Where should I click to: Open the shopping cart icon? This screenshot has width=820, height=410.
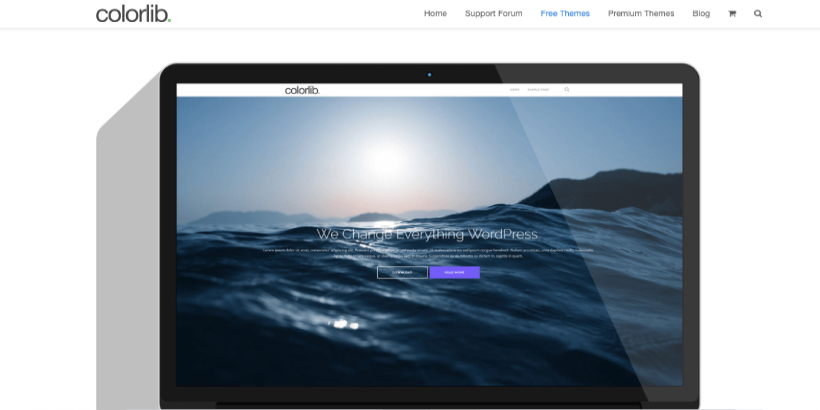pos(732,14)
